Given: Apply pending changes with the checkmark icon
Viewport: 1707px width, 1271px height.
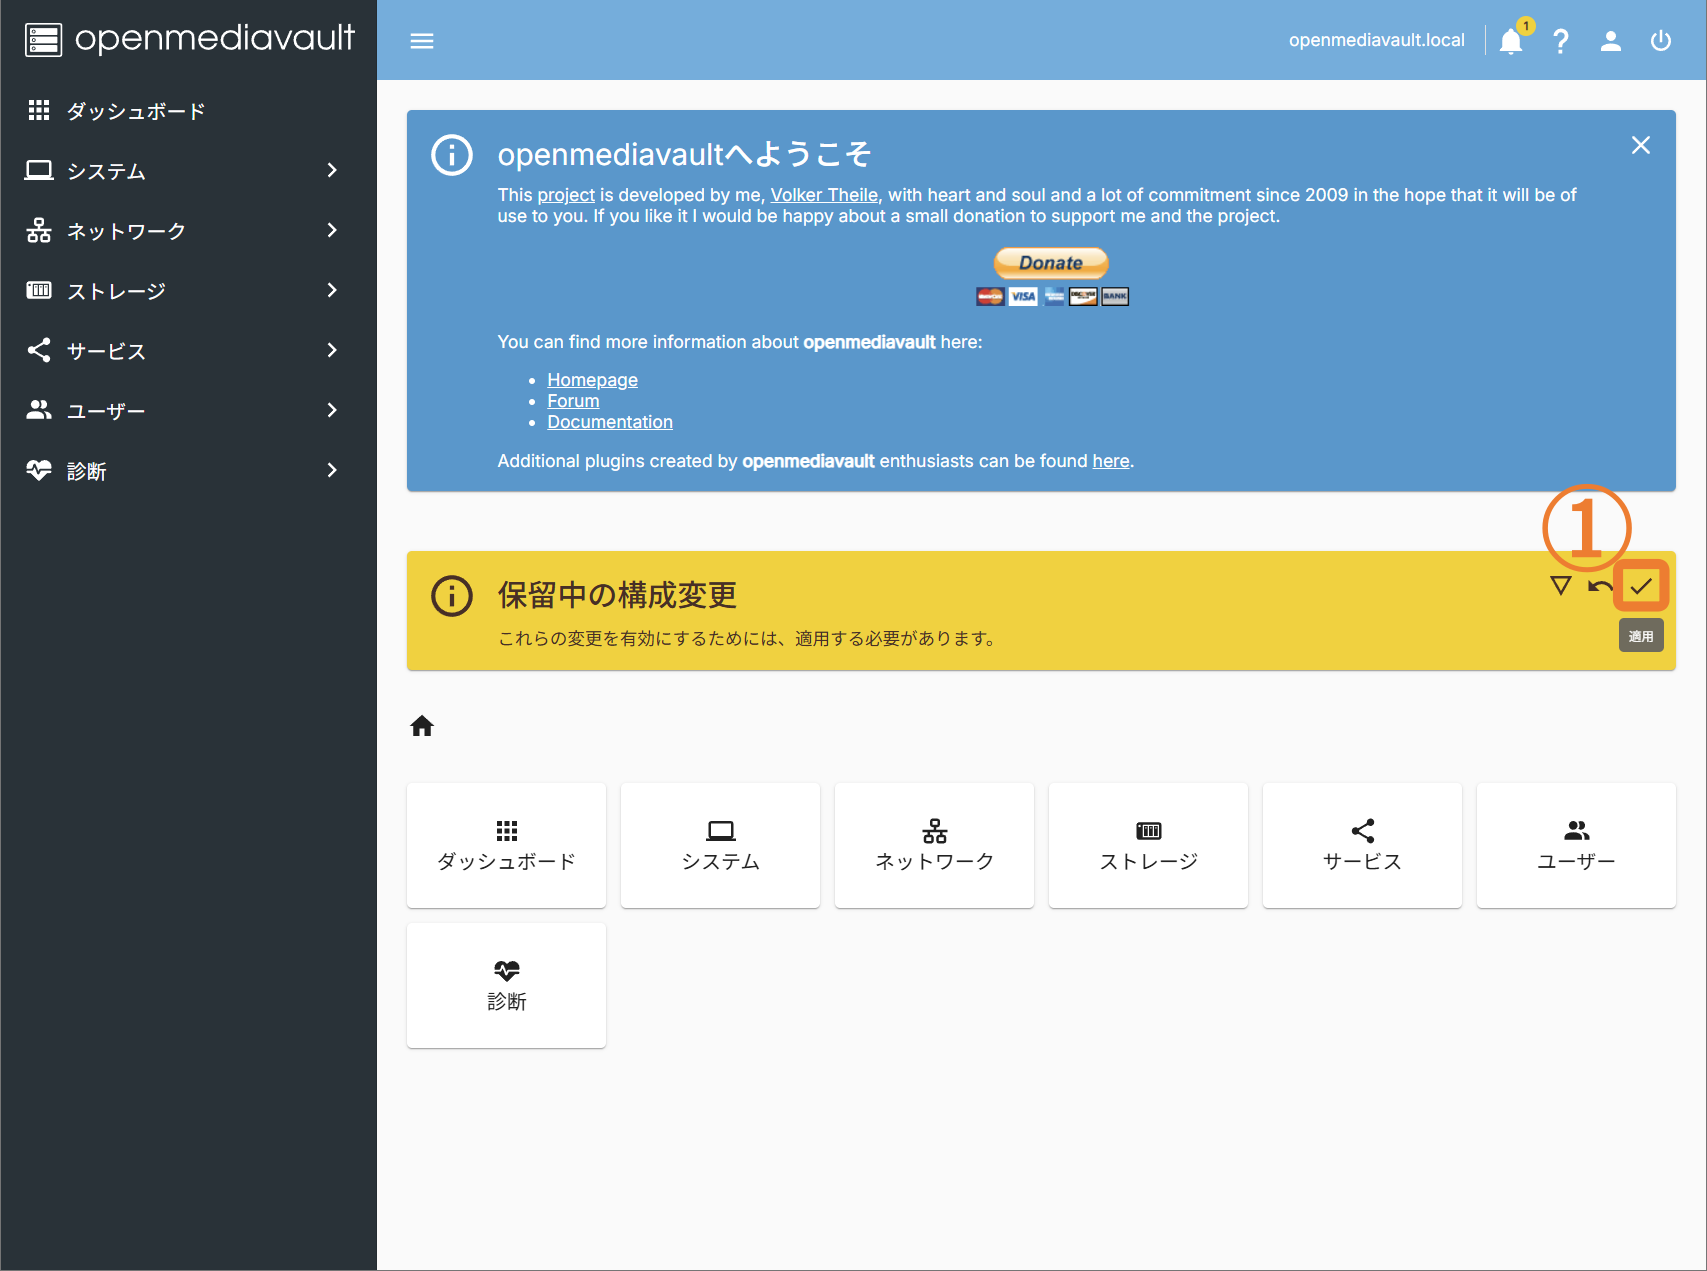Looking at the screenshot, I should [x=1641, y=586].
